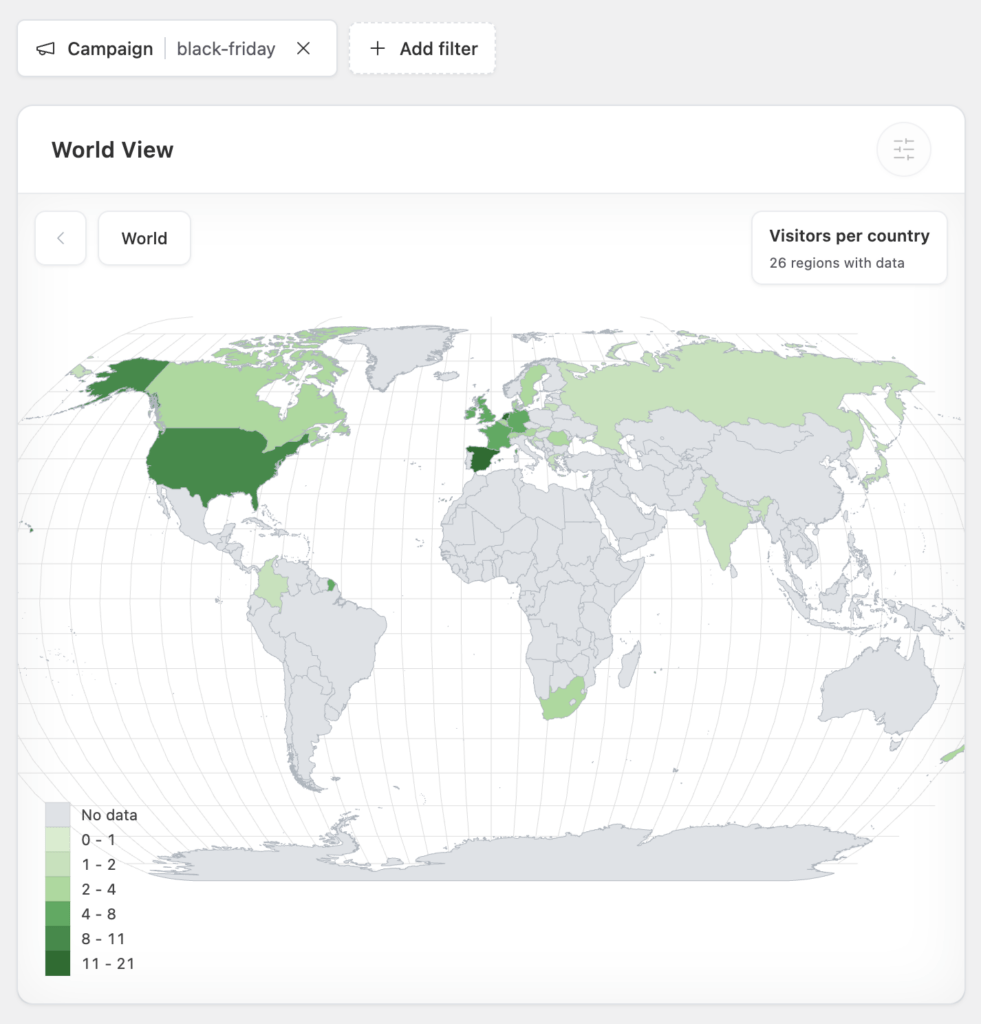
Task: Click the Visitors per country info card
Action: (849, 247)
